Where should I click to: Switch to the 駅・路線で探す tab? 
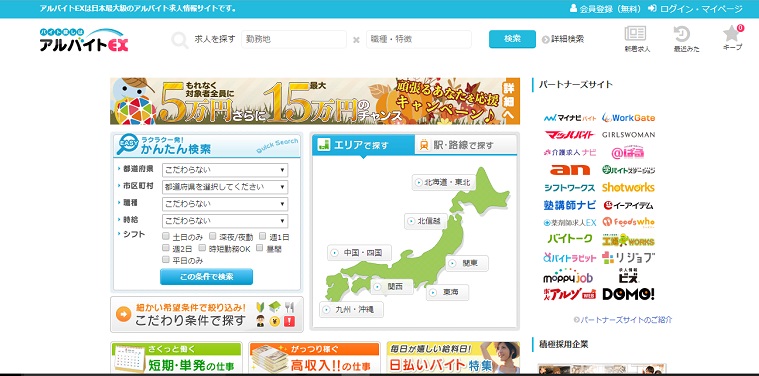tap(465, 144)
